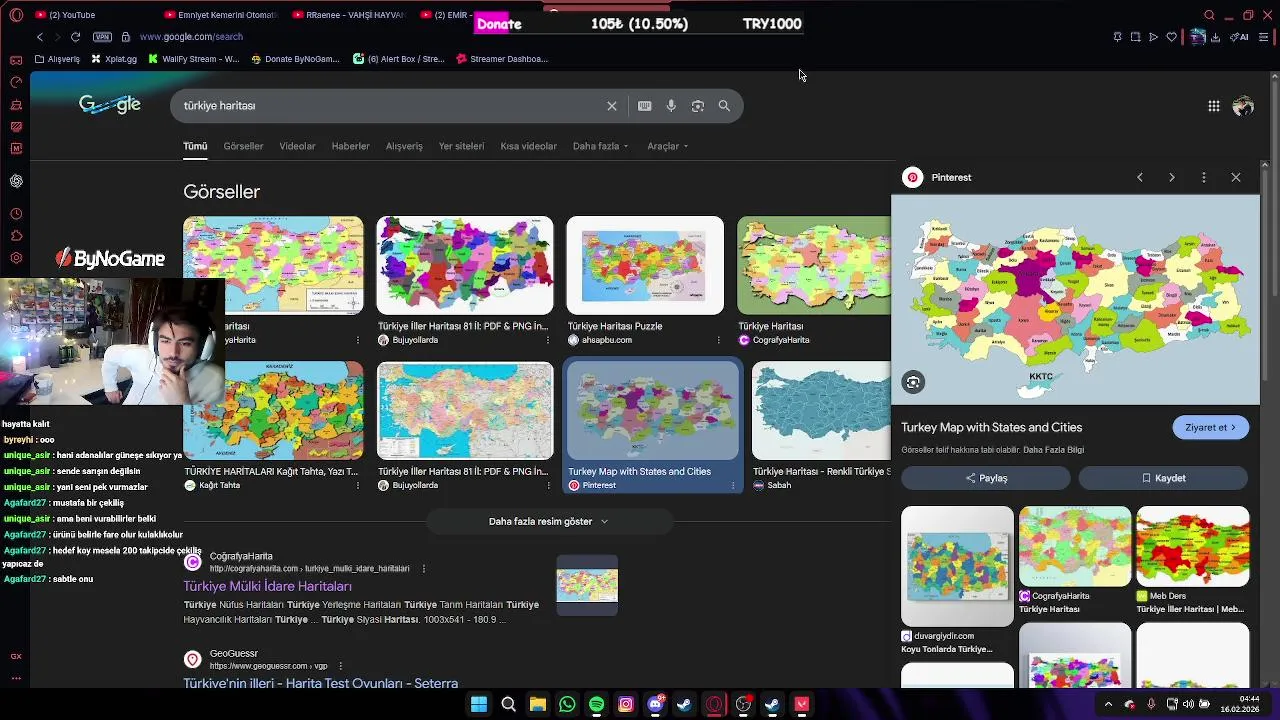Start voice search with the microphone icon
The height and width of the screenshot is (720, 1280).
[x=671, y=106]
